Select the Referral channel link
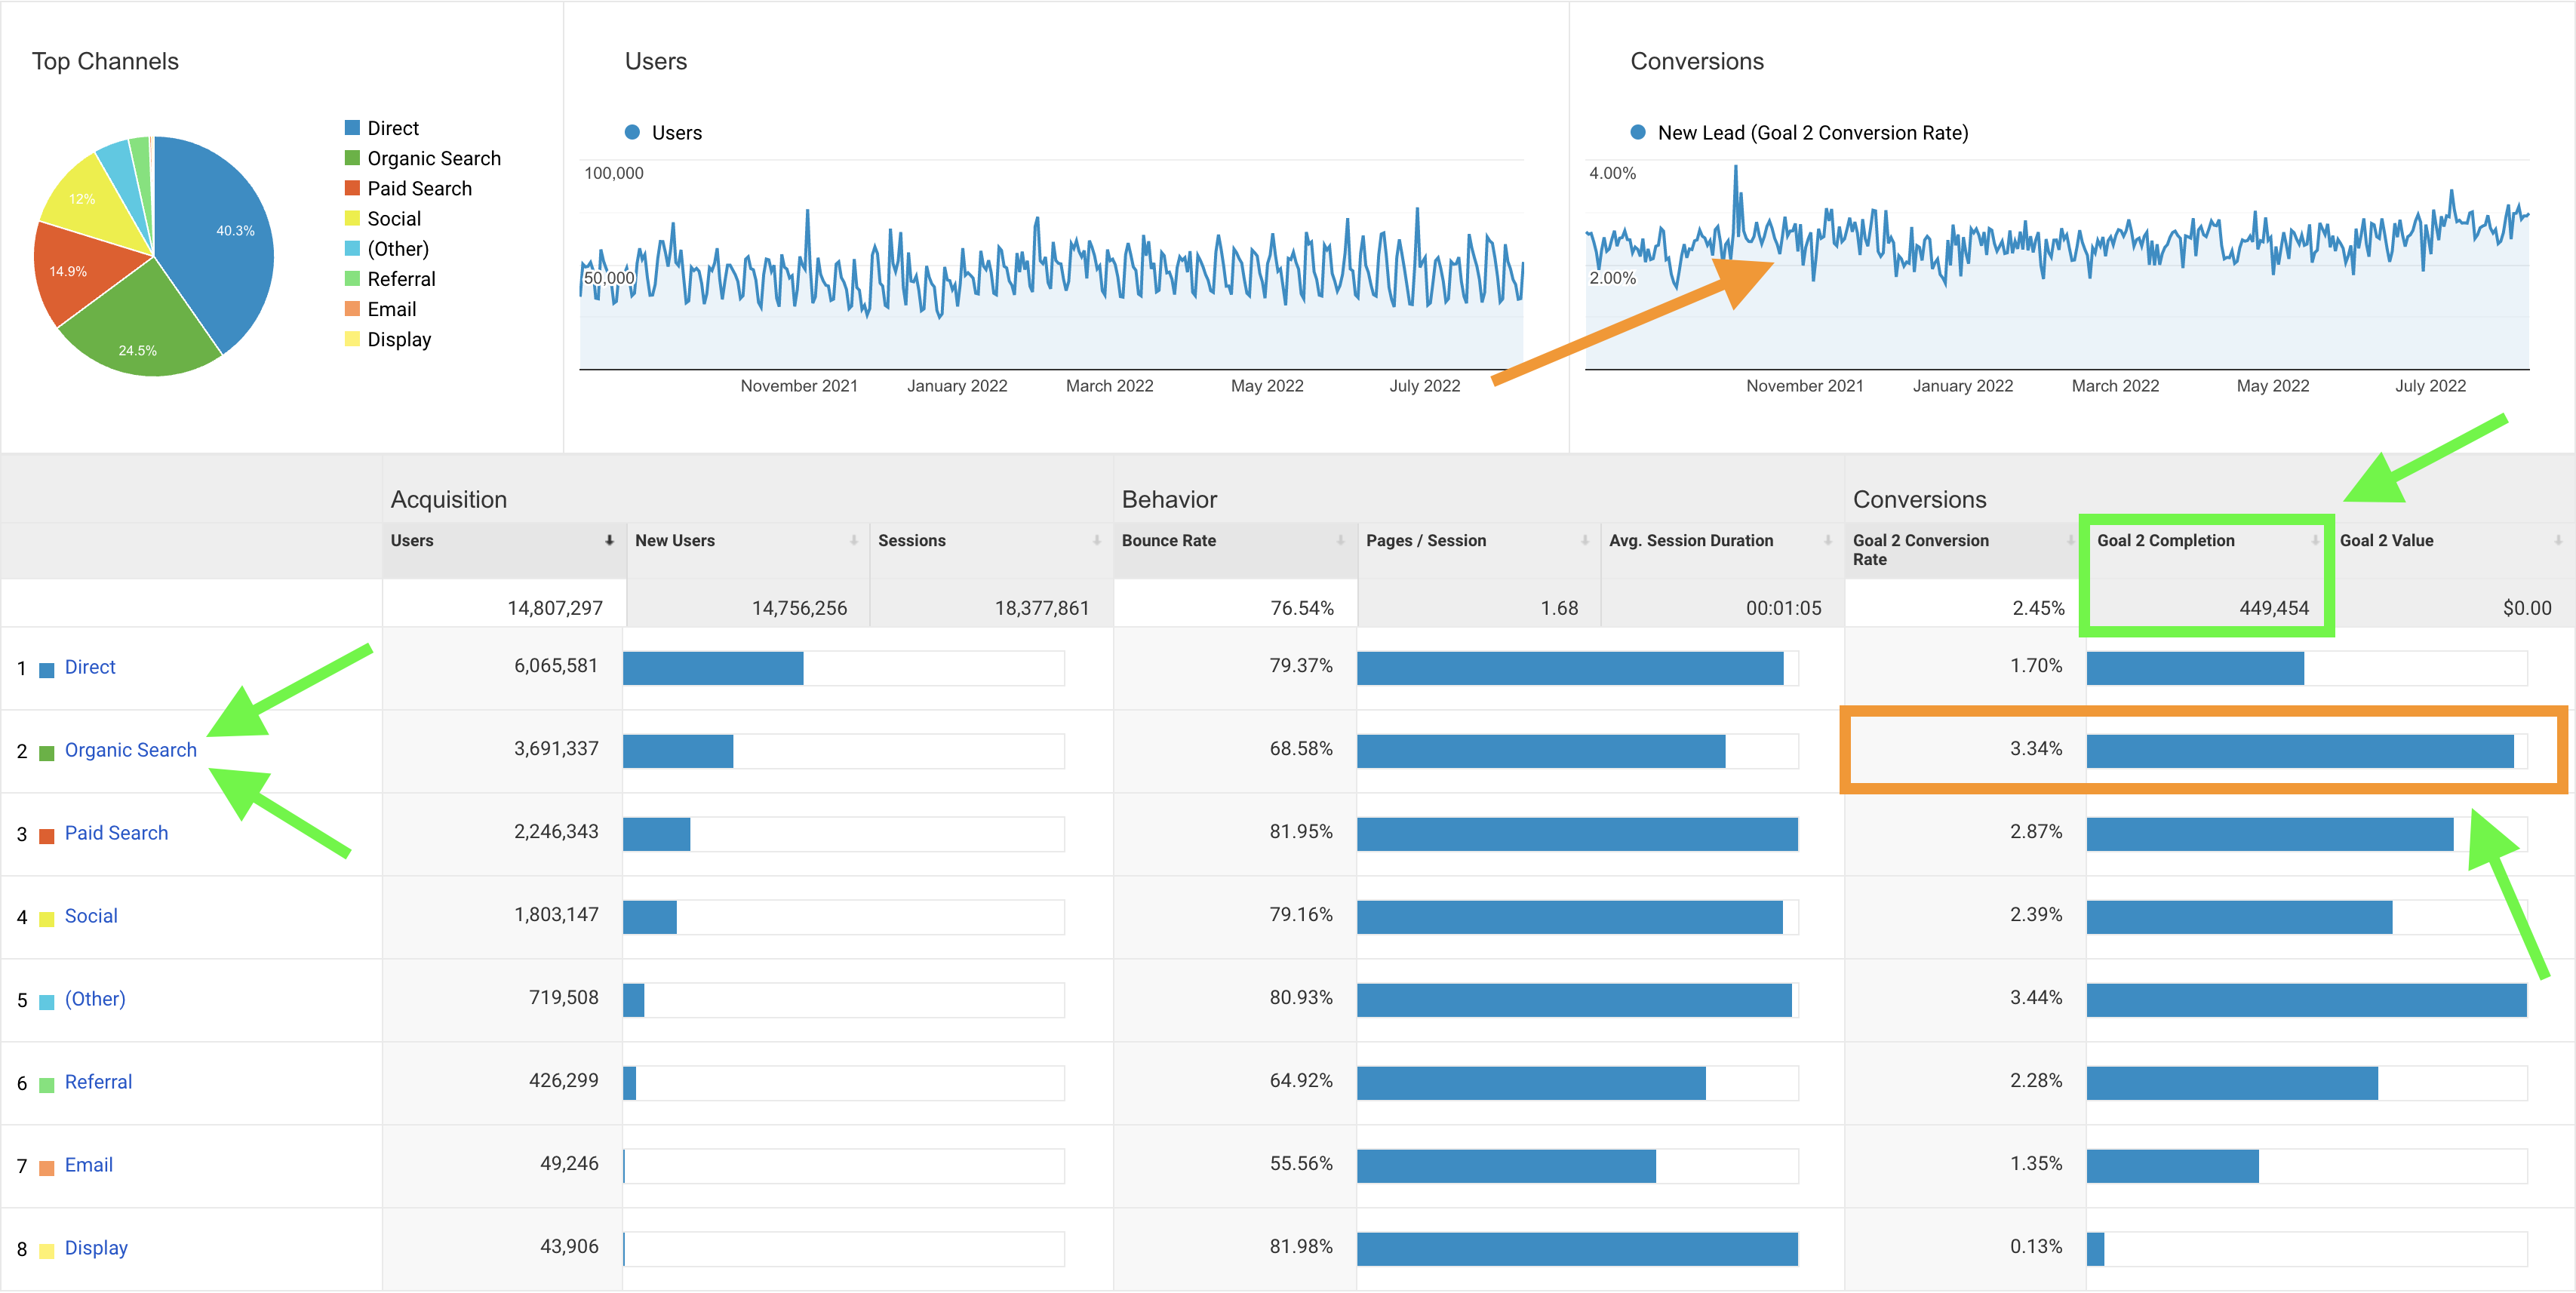Viewport: 2576px width, 1293px height. (98, 1082)
